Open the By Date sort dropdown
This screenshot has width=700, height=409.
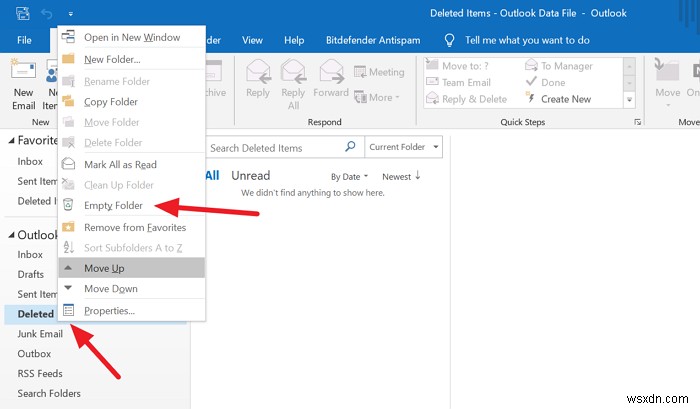349,177
